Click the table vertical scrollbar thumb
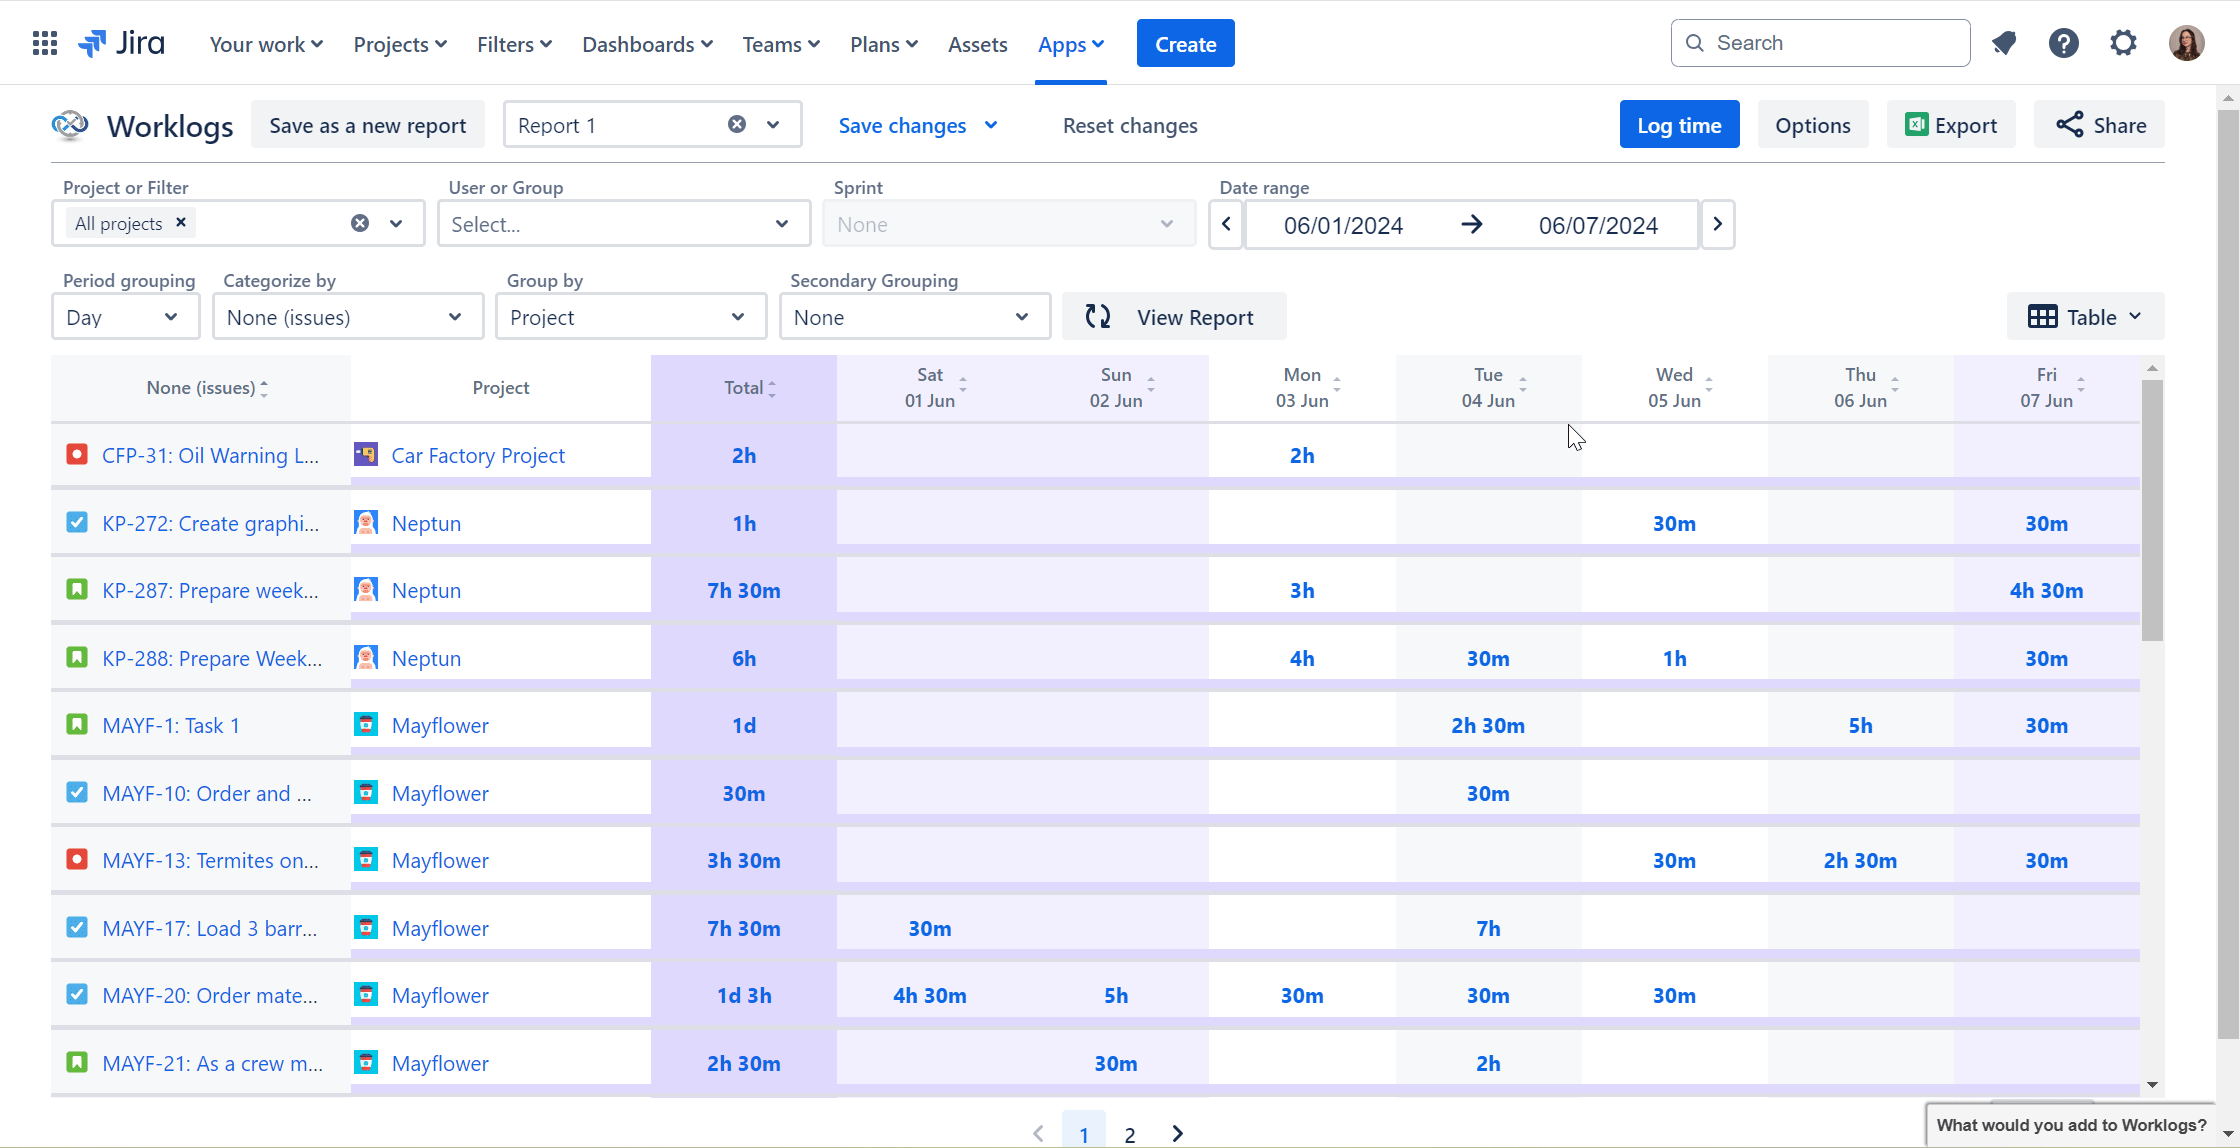The width and height of the screenshot is (2240, 1148). (2152, 510)
